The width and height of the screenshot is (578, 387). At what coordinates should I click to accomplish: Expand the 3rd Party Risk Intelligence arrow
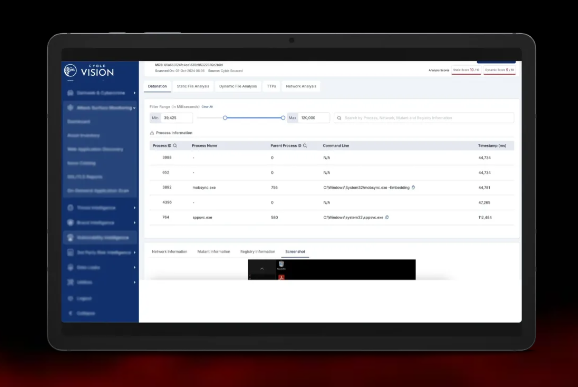[135, 252]
